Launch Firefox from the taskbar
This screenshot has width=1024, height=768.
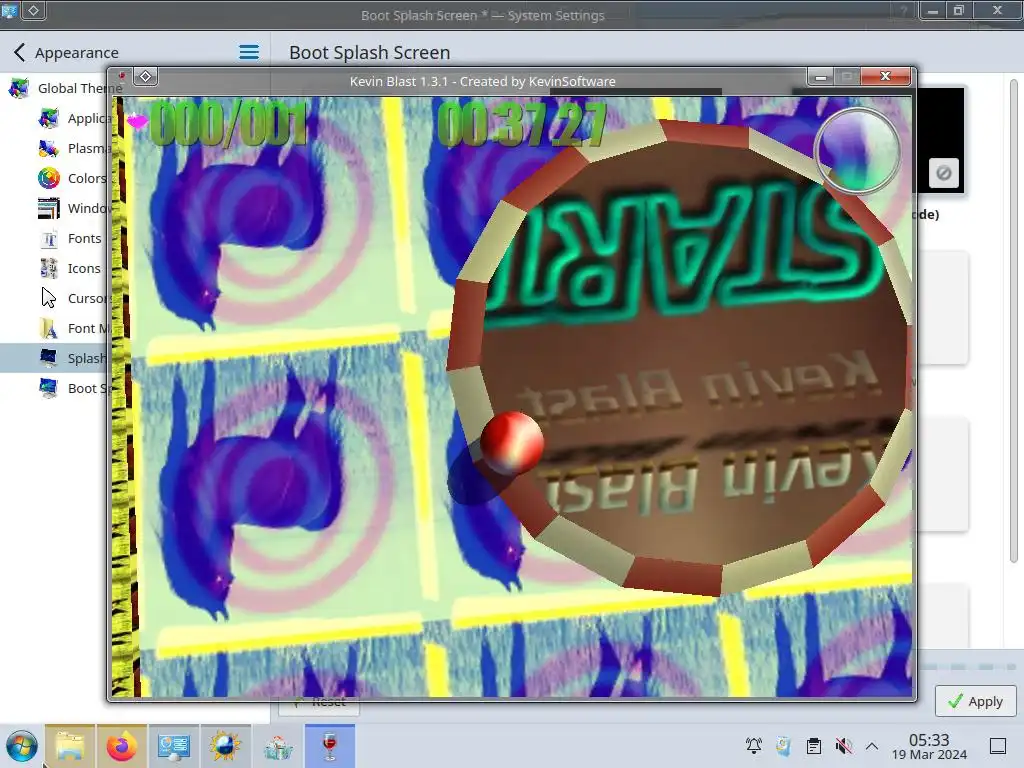(x=121, y=746)
